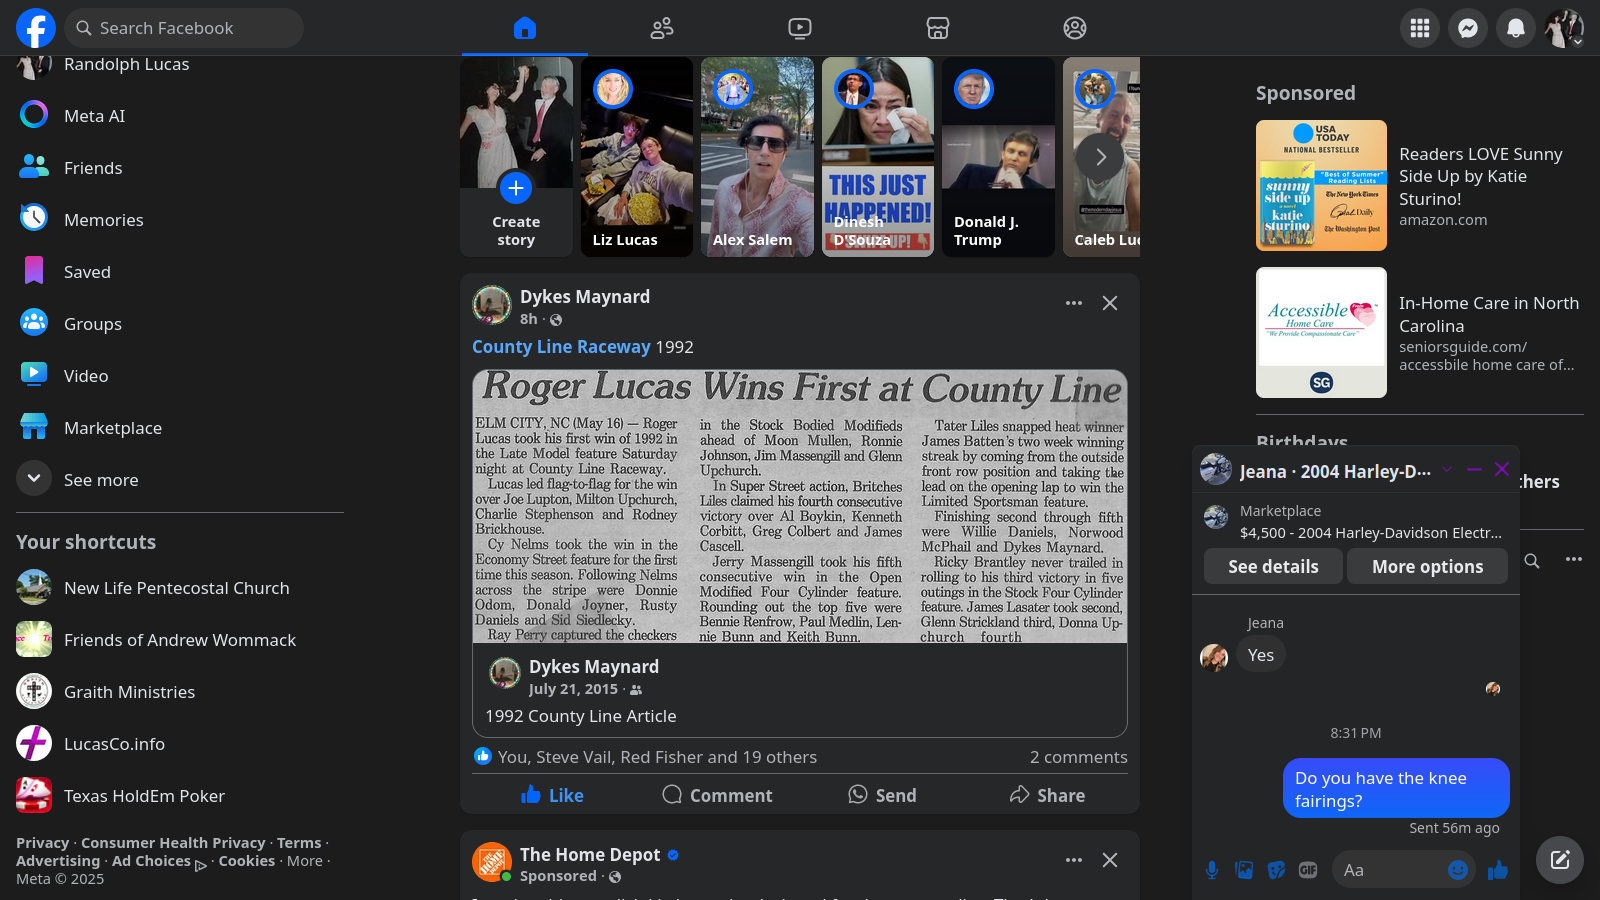Click the voice clip microphone icon in chat
The width and height of the screenshot is (1600, 900).
coord(1212,870)
